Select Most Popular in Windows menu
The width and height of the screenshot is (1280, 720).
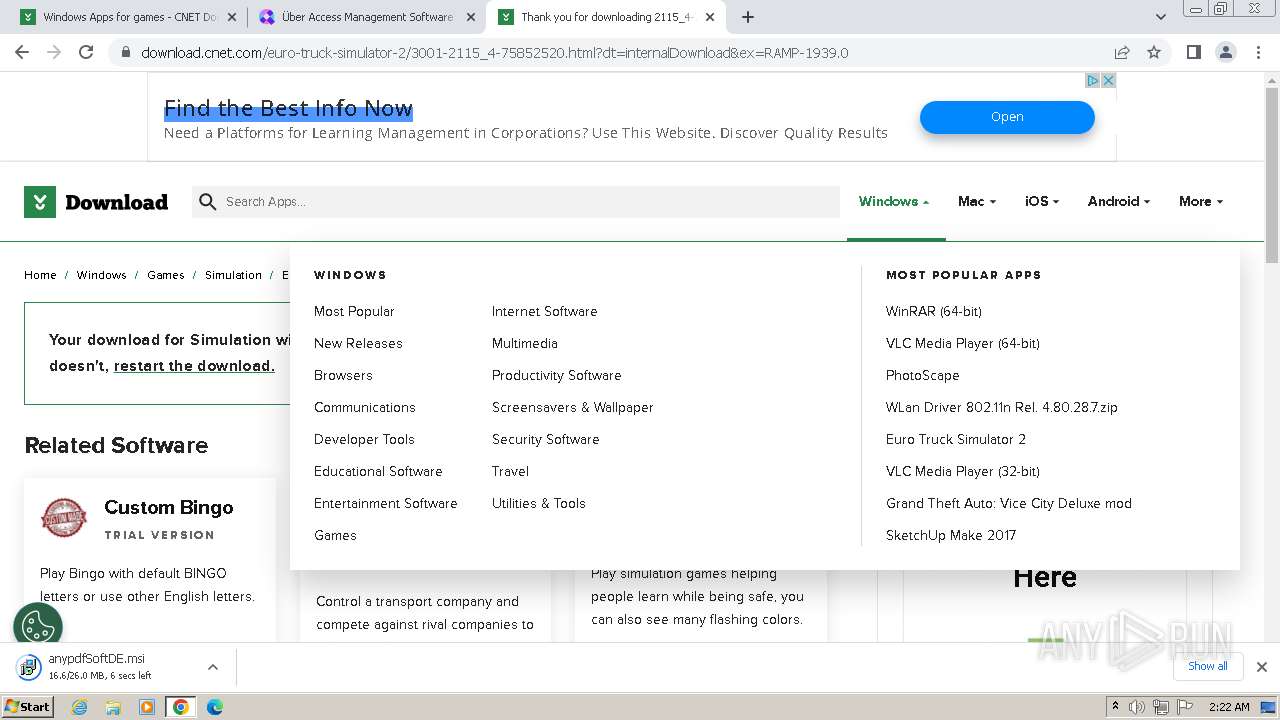[354, 311]
